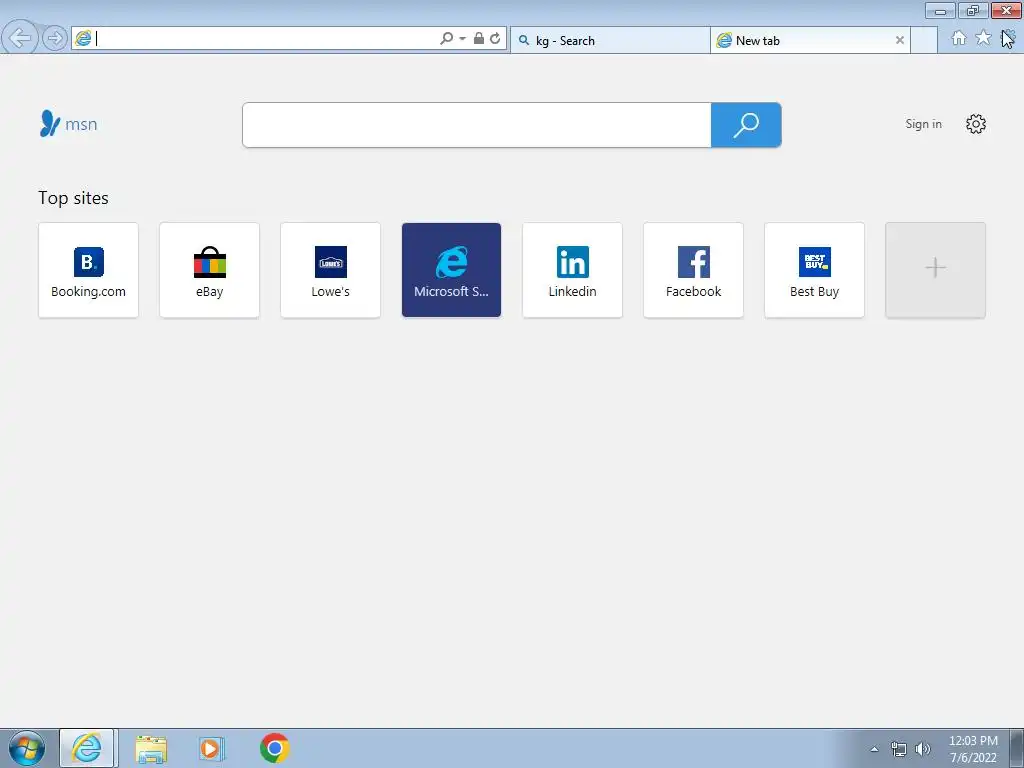Open the network status tray icon
The width and height of the screenshot is (1024, 768).
[x=899, y=749]
